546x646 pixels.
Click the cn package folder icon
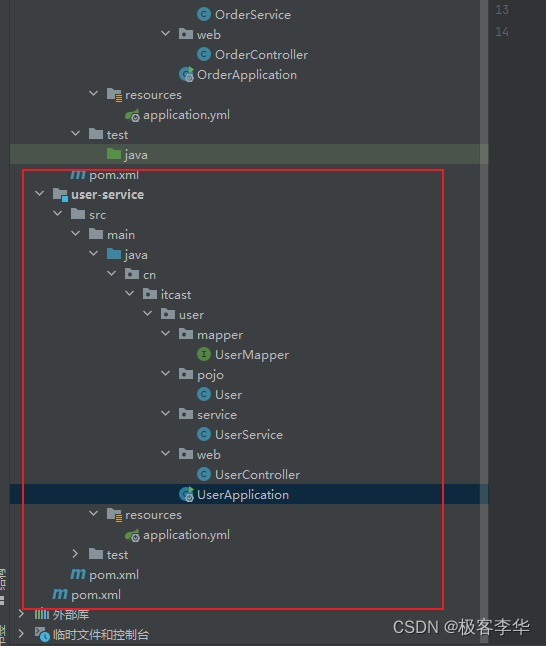132,274
